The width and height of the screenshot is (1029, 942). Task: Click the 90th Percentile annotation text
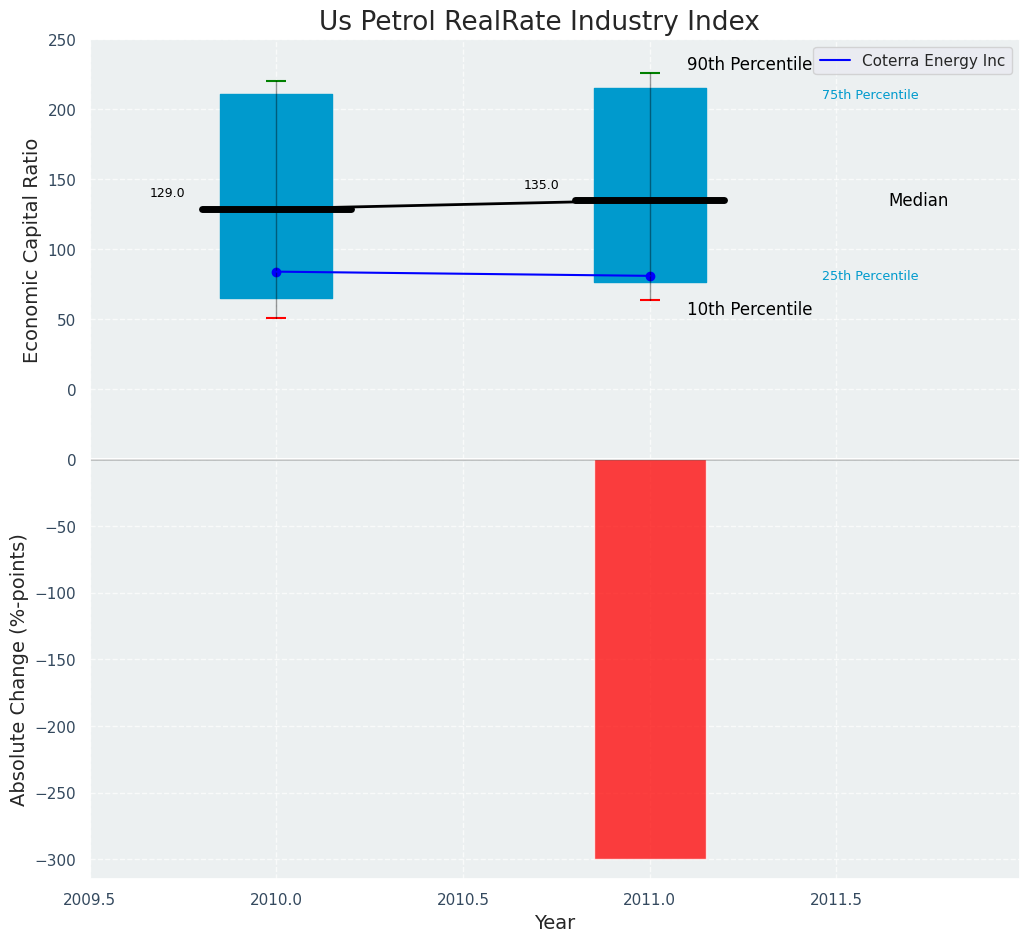[749, 64]
